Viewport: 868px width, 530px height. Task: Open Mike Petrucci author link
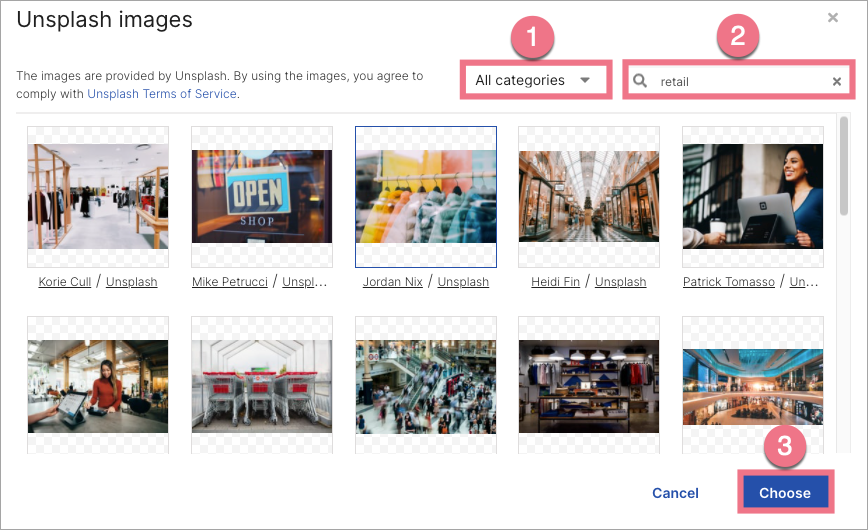[230, 282]
